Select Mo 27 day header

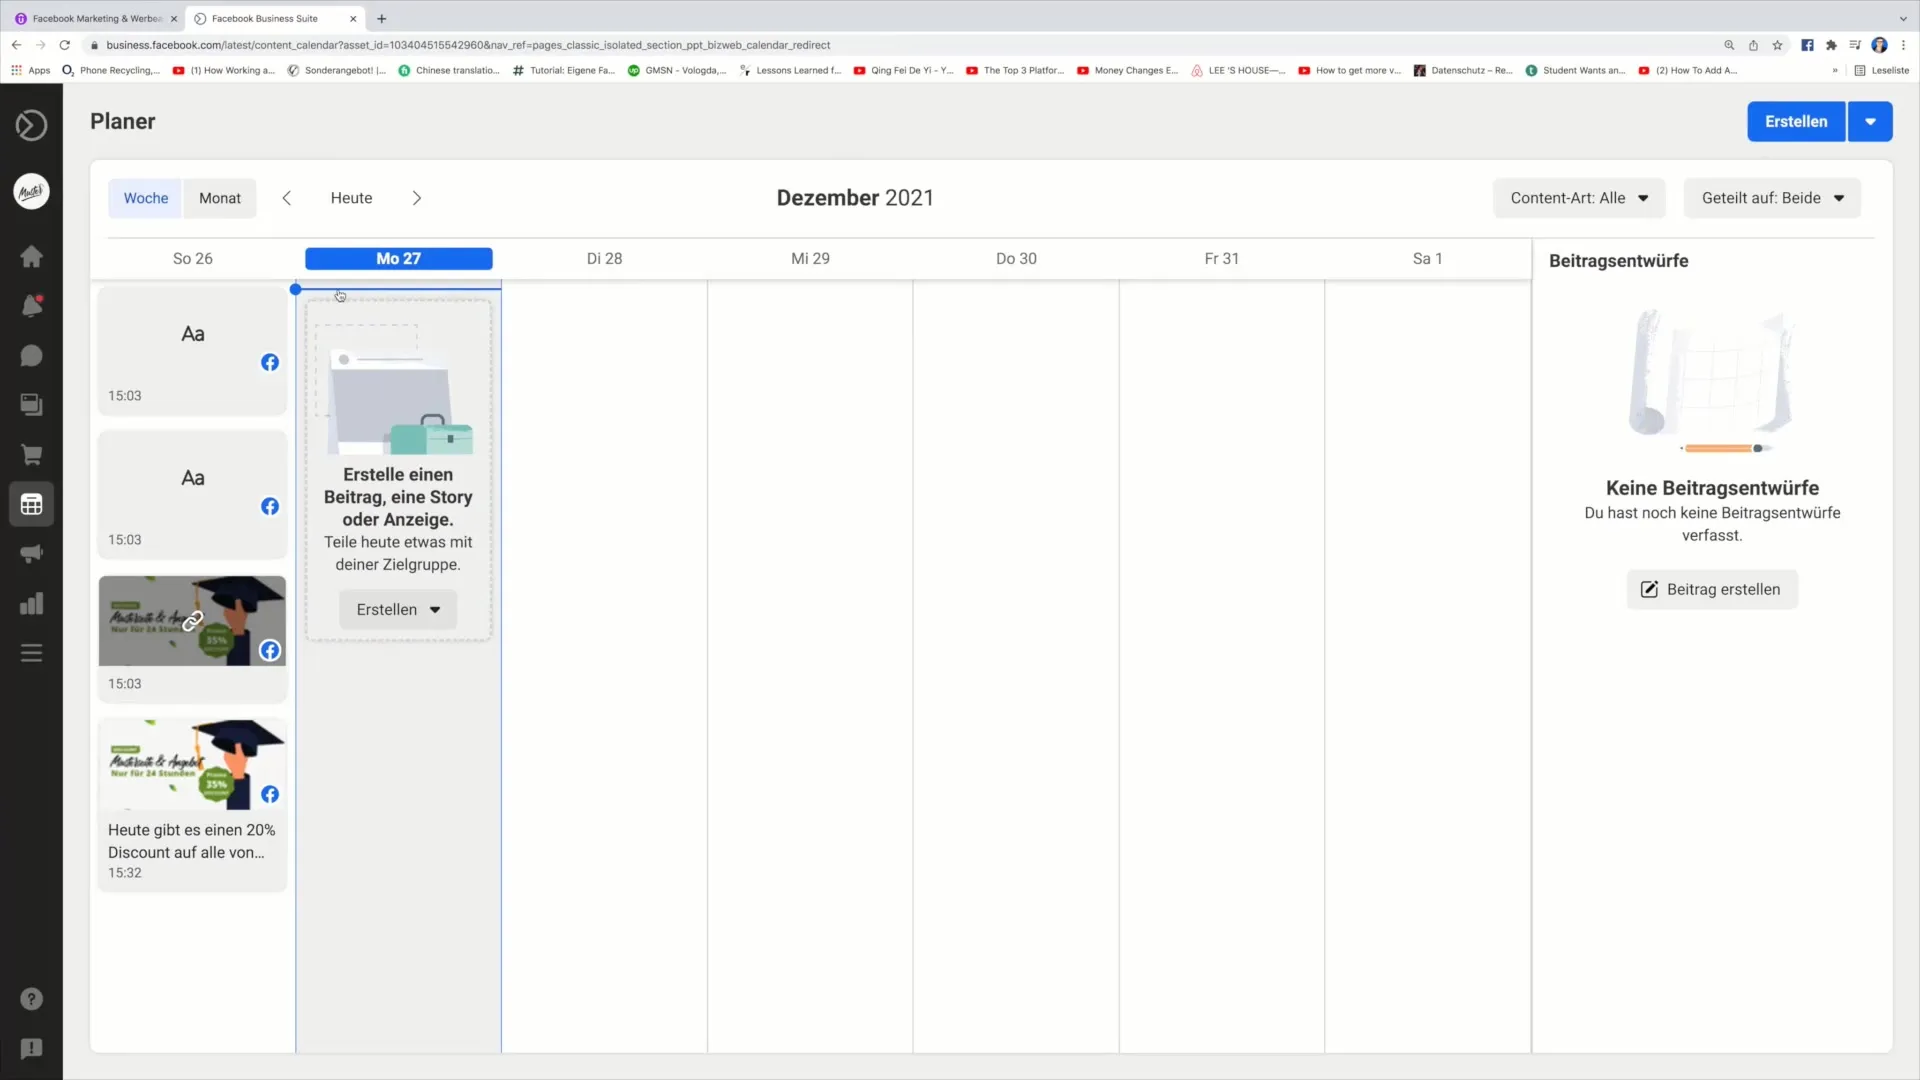click(398, 258)
